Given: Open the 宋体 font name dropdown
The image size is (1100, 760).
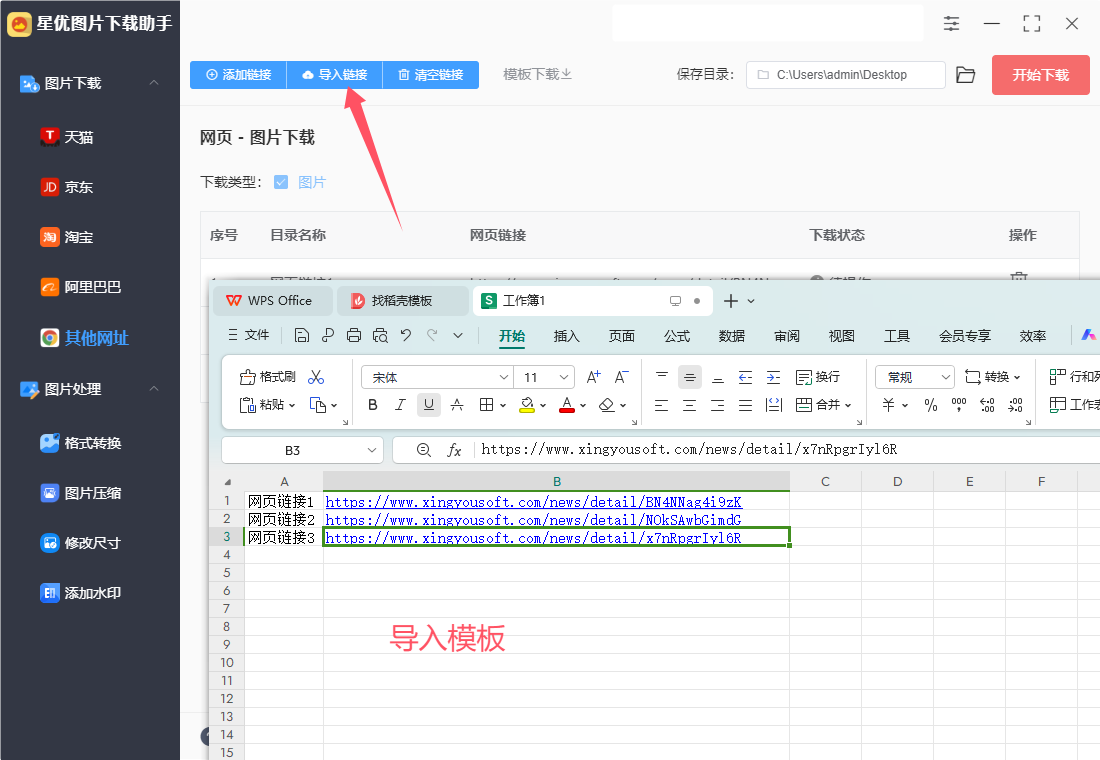Looking at the screenshot, I should pos(503,378).
